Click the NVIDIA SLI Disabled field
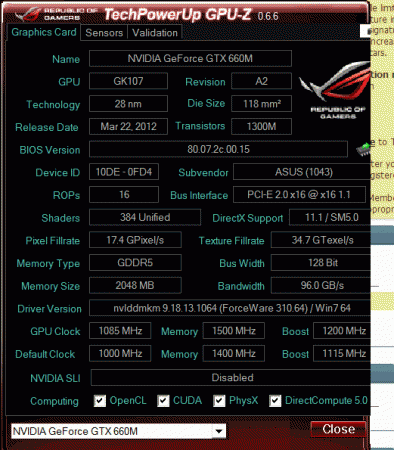The width and height of the screenshot is (394, 450). point(231,378)
